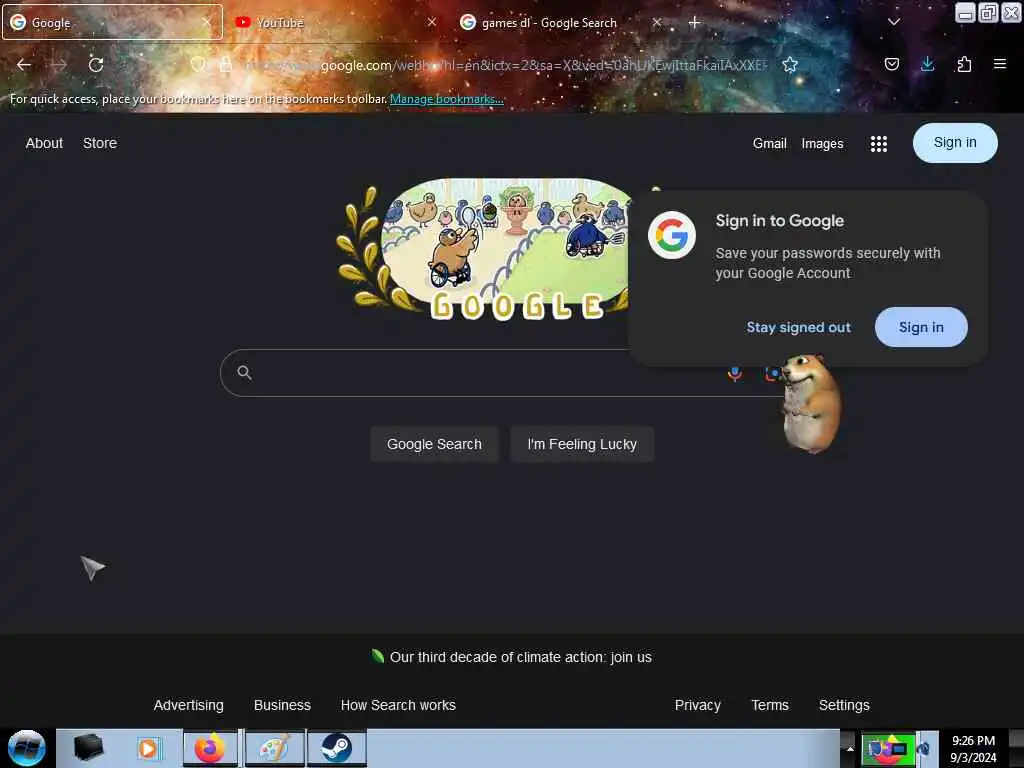Start voice search with microphone icon

point(735,373)
